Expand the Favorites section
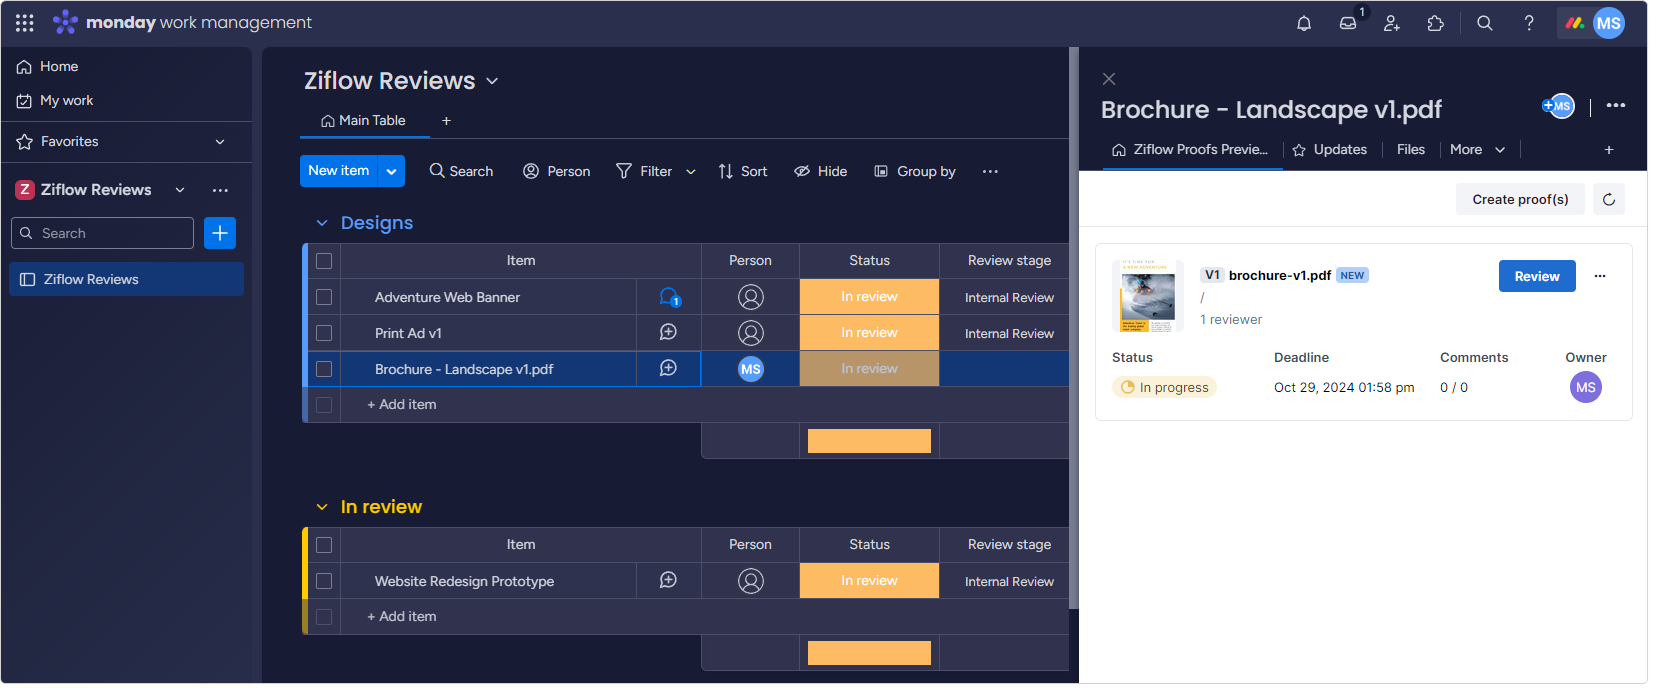The height and width of the screenshot is (699, 1663). coord(220,142)
